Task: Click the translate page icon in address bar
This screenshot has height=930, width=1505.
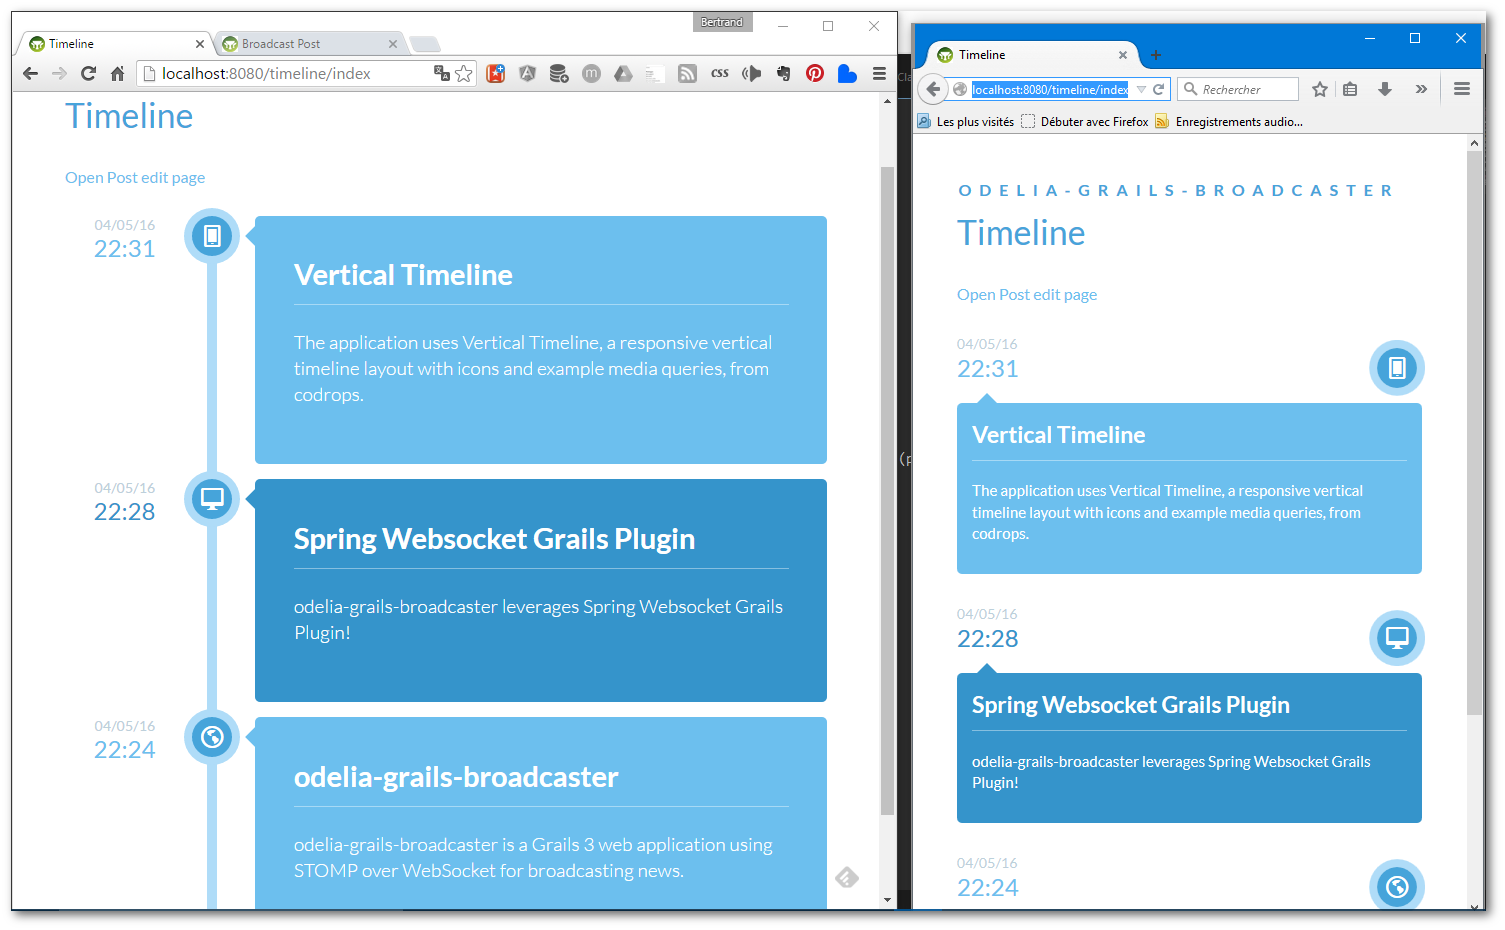Action: pos(441,73)
